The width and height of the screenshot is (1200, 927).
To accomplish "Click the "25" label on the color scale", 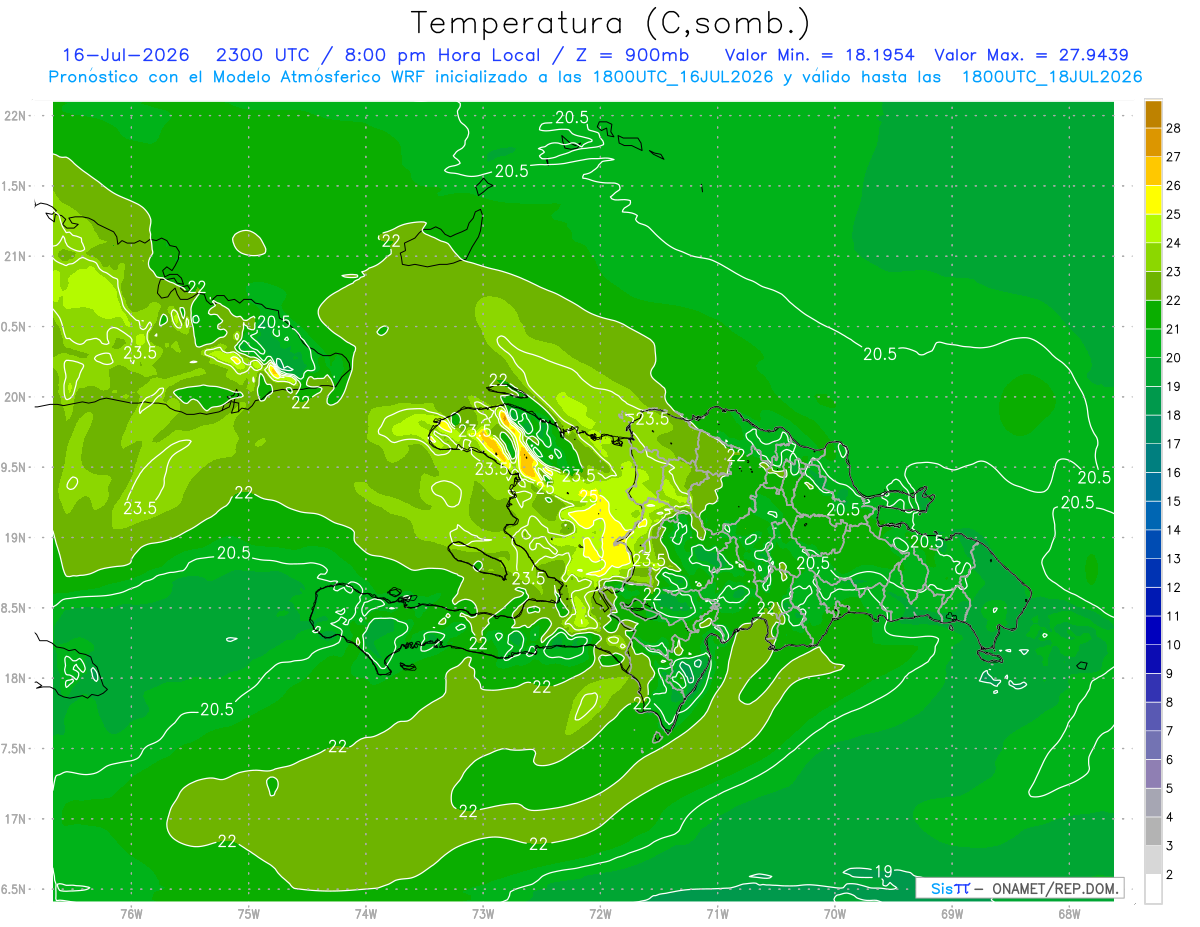I will 1174,214.
